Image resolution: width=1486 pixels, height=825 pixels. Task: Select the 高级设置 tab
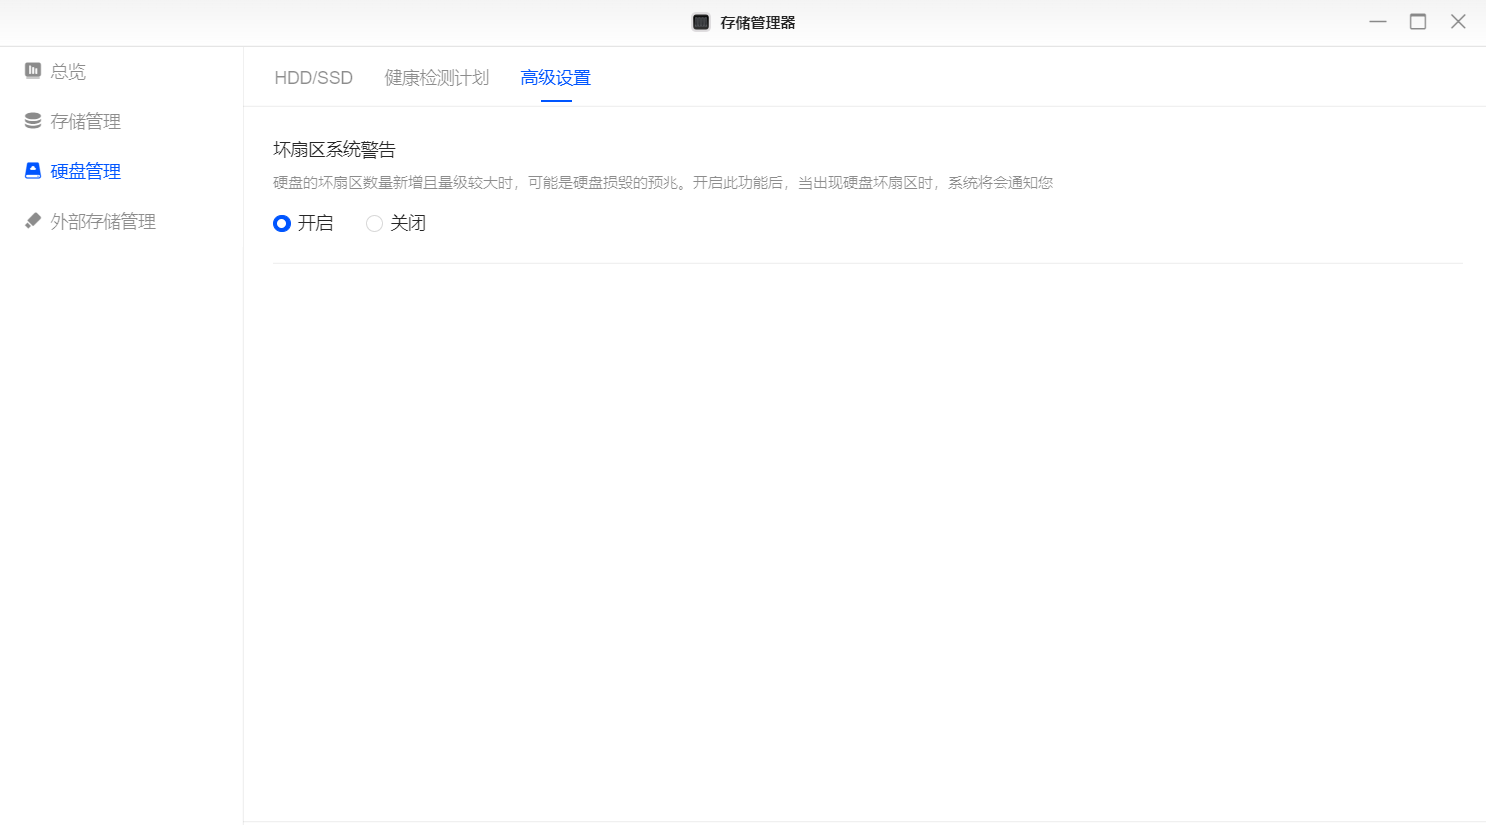[x=556, y=78]
